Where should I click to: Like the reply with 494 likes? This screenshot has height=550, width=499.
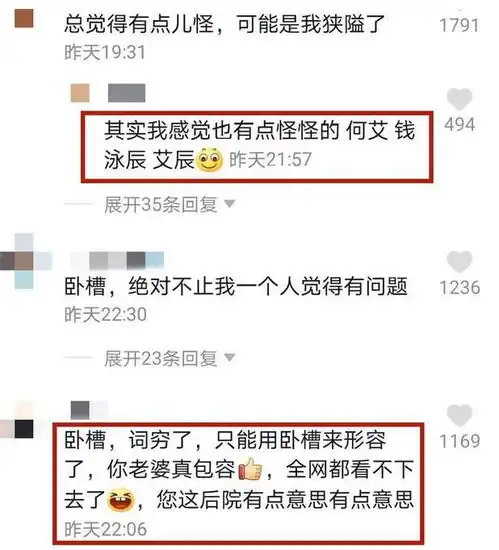459,99
